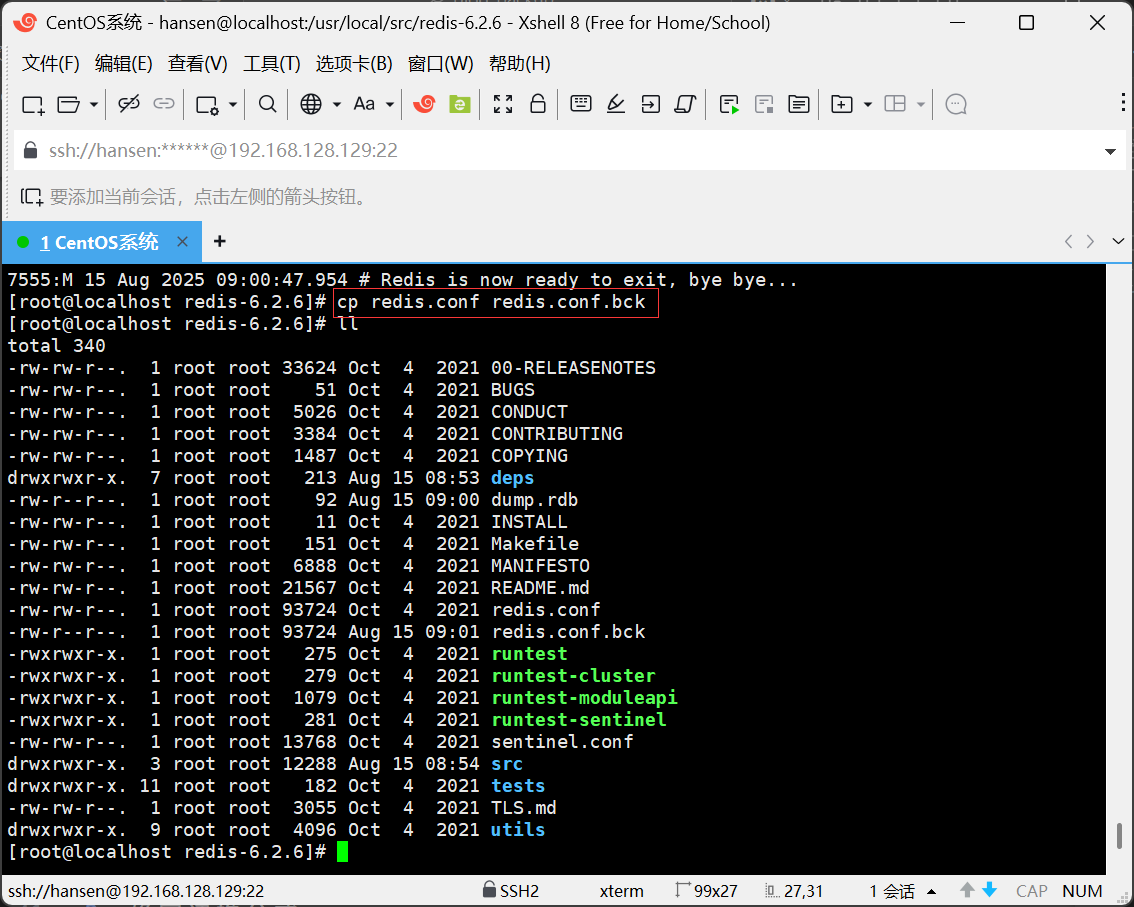Click the New Session toolbar icon

click(x=33, y=104)
